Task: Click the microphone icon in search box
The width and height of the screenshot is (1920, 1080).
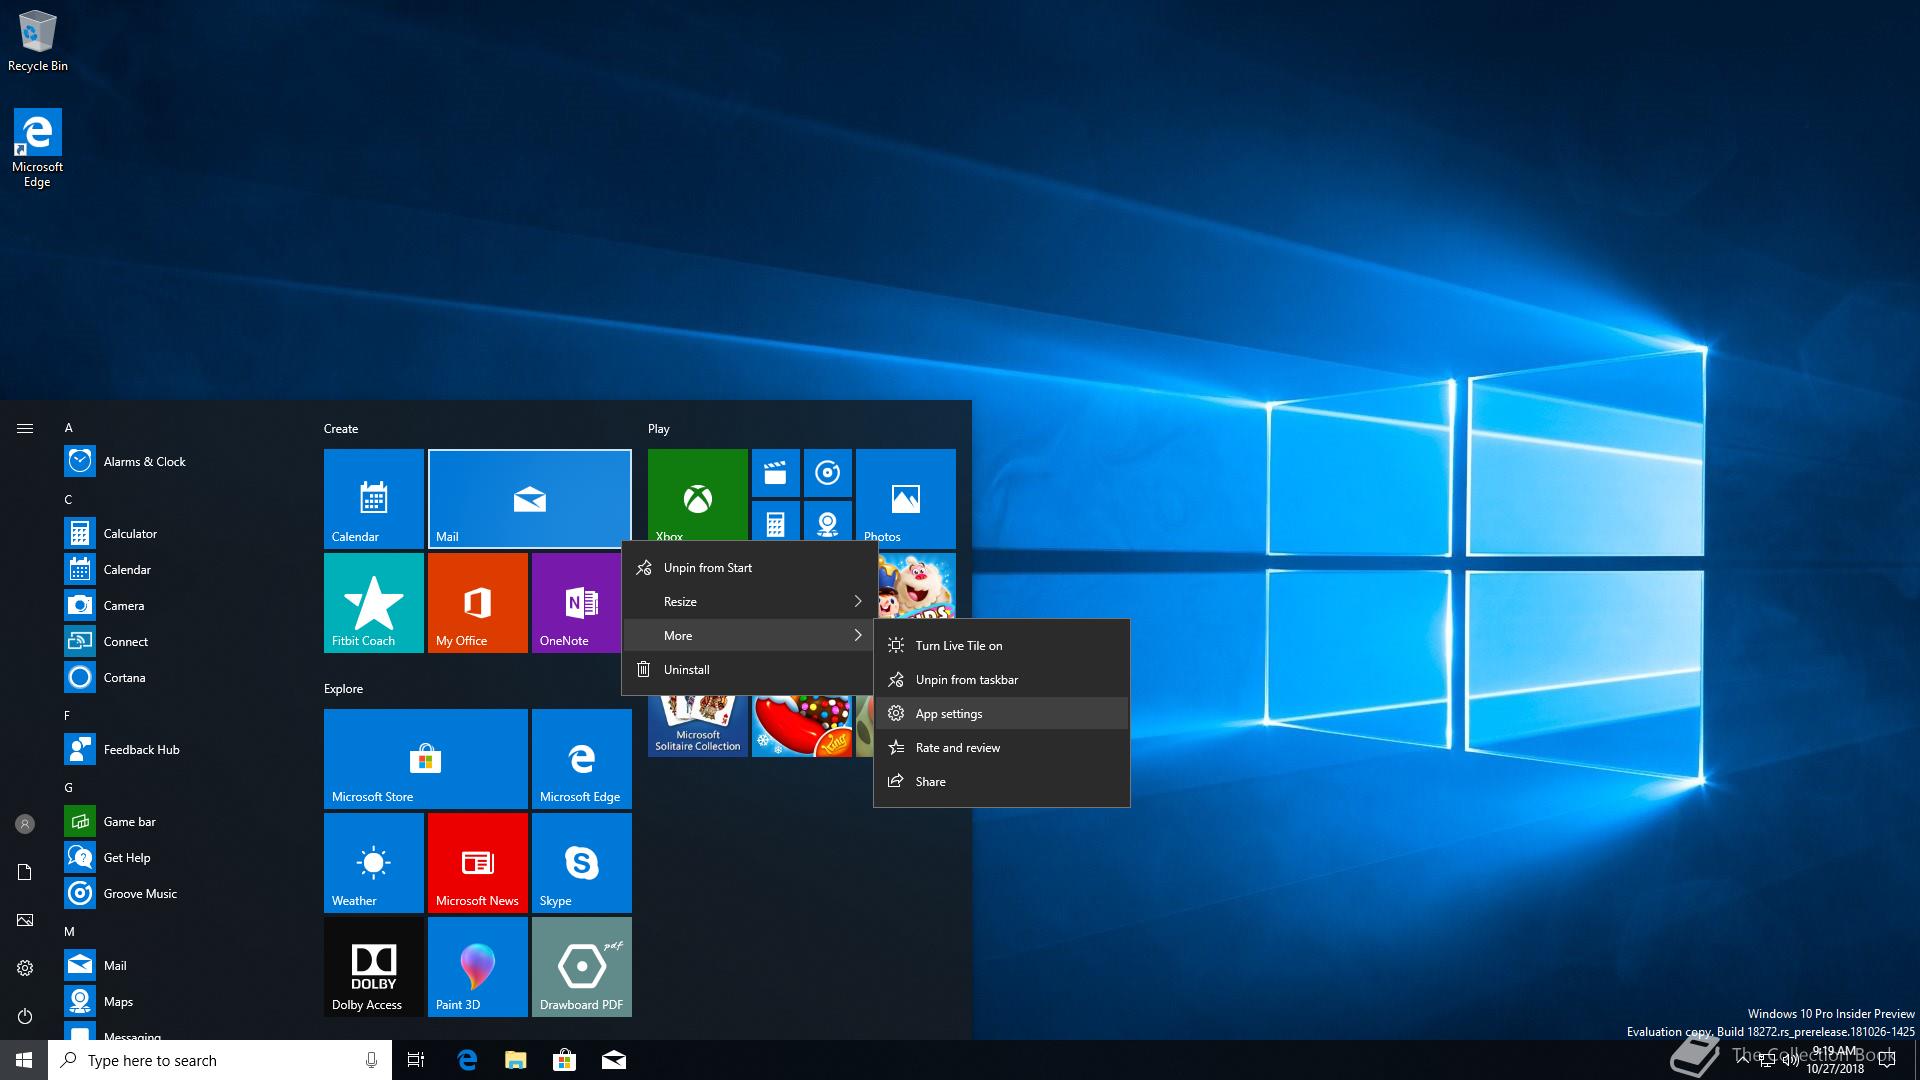Action: (x=371, y=1060)
